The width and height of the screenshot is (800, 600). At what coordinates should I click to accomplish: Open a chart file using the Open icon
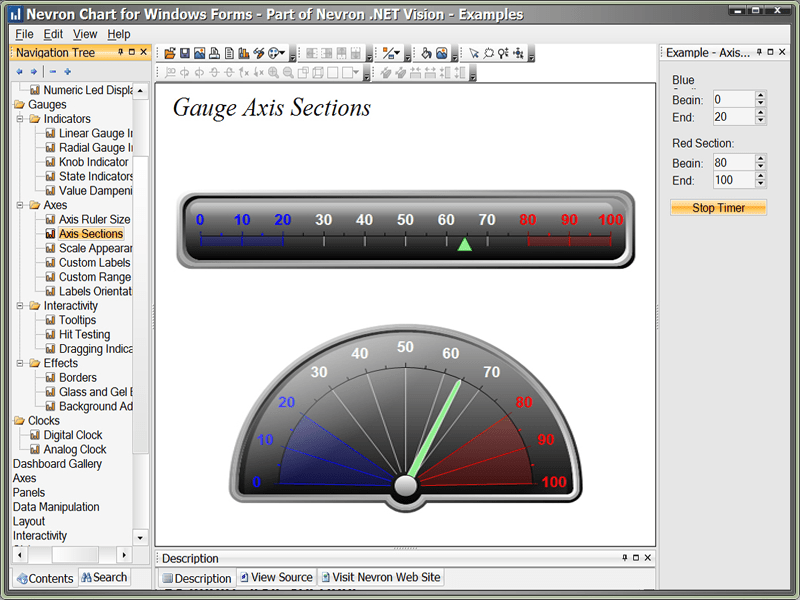pyautogui.click(x=171, y=52)
